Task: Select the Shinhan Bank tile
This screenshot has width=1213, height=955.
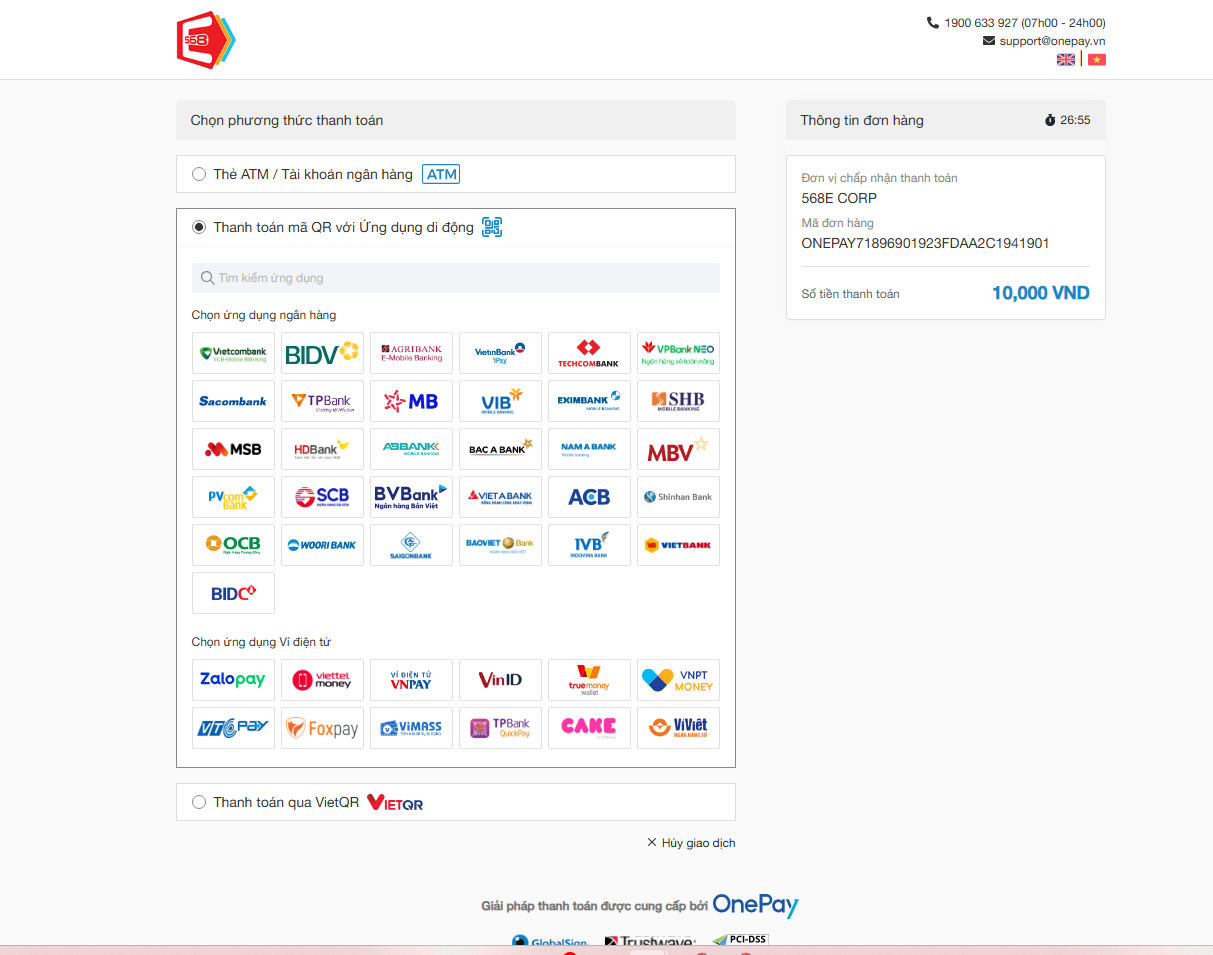Action: click(x=678, y=497)
